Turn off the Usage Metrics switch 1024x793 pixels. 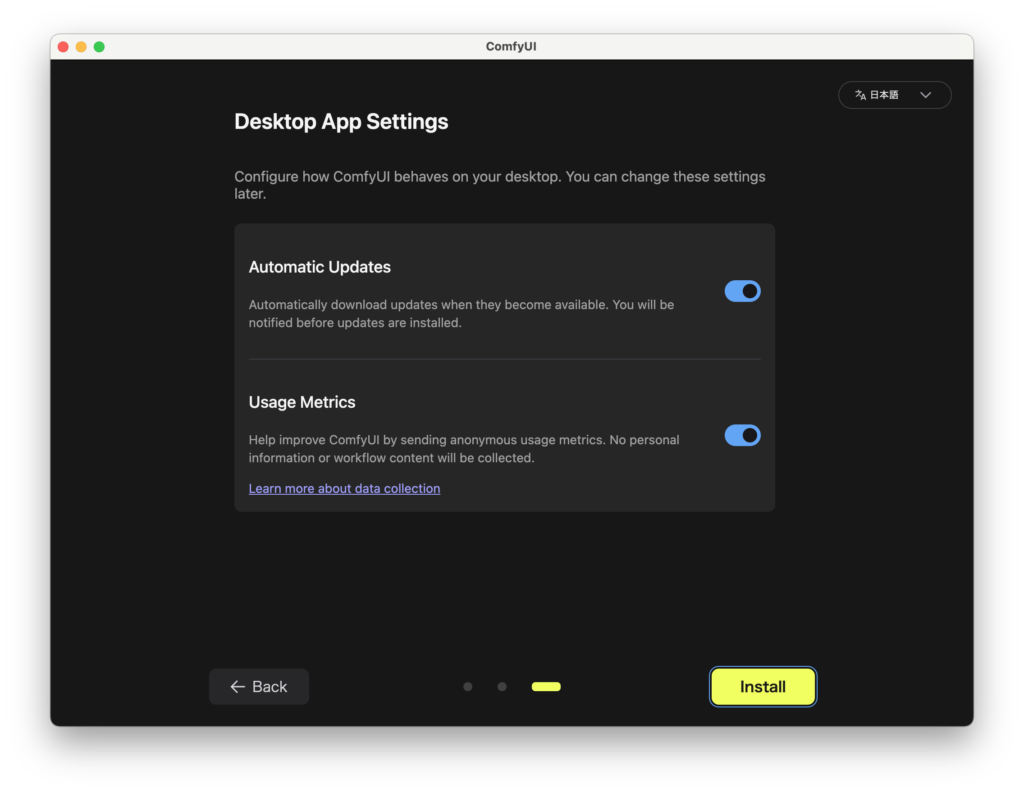point(742,435)
